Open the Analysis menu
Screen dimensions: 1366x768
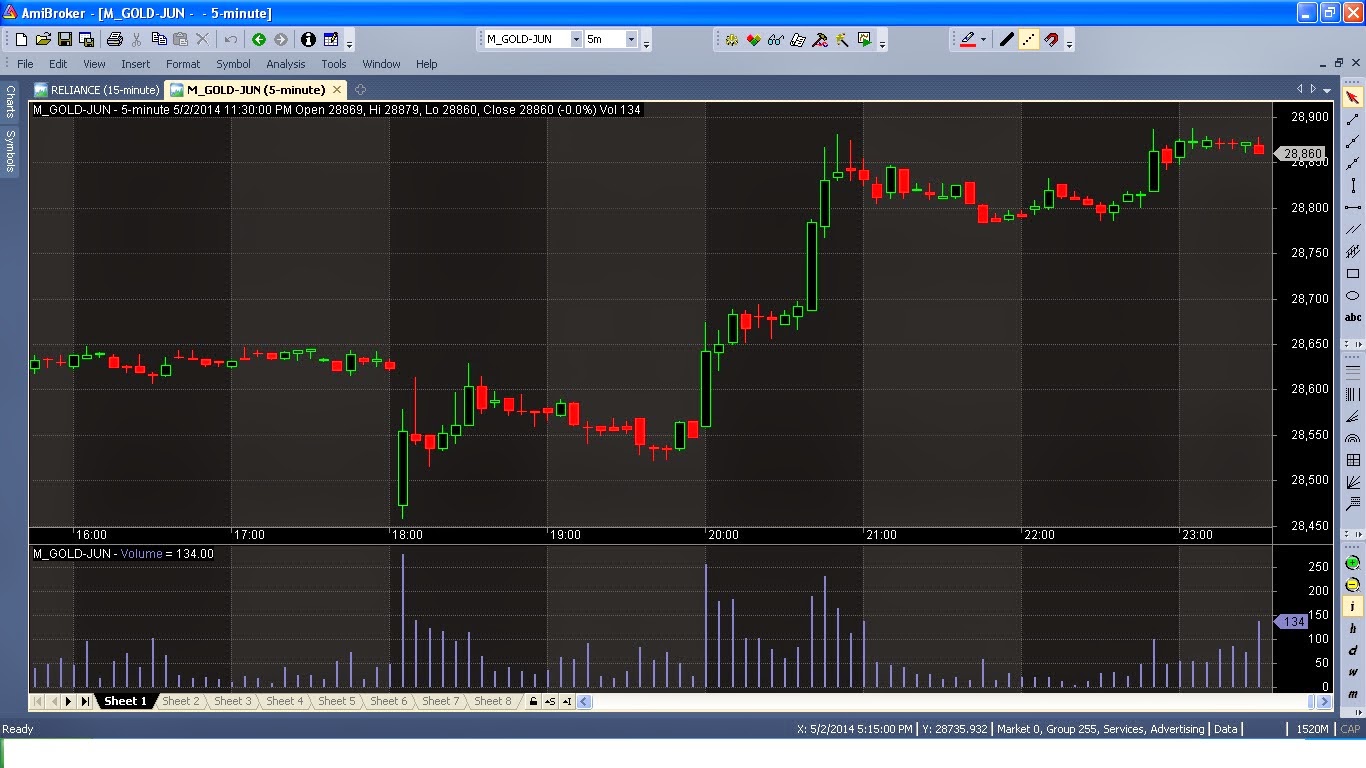pyautogui.click(x=286, y=64)
